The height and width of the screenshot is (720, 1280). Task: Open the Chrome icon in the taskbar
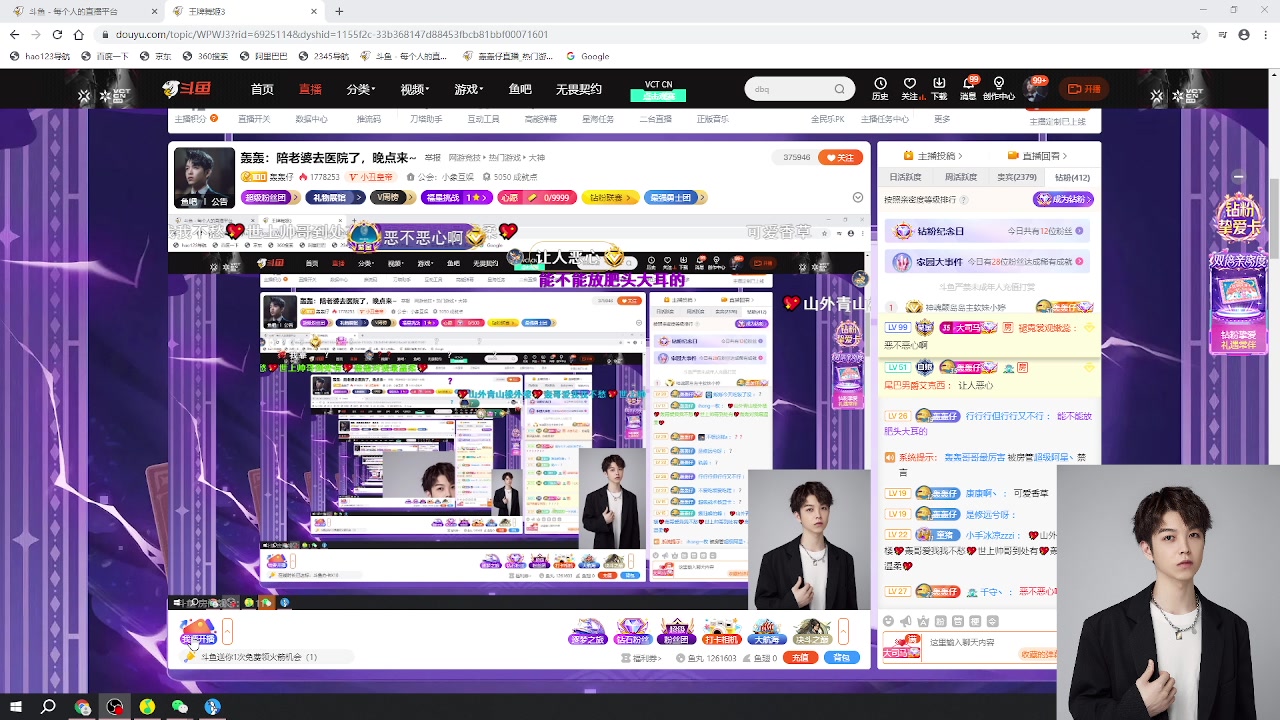pyautogui.click(x=83, y=707)
